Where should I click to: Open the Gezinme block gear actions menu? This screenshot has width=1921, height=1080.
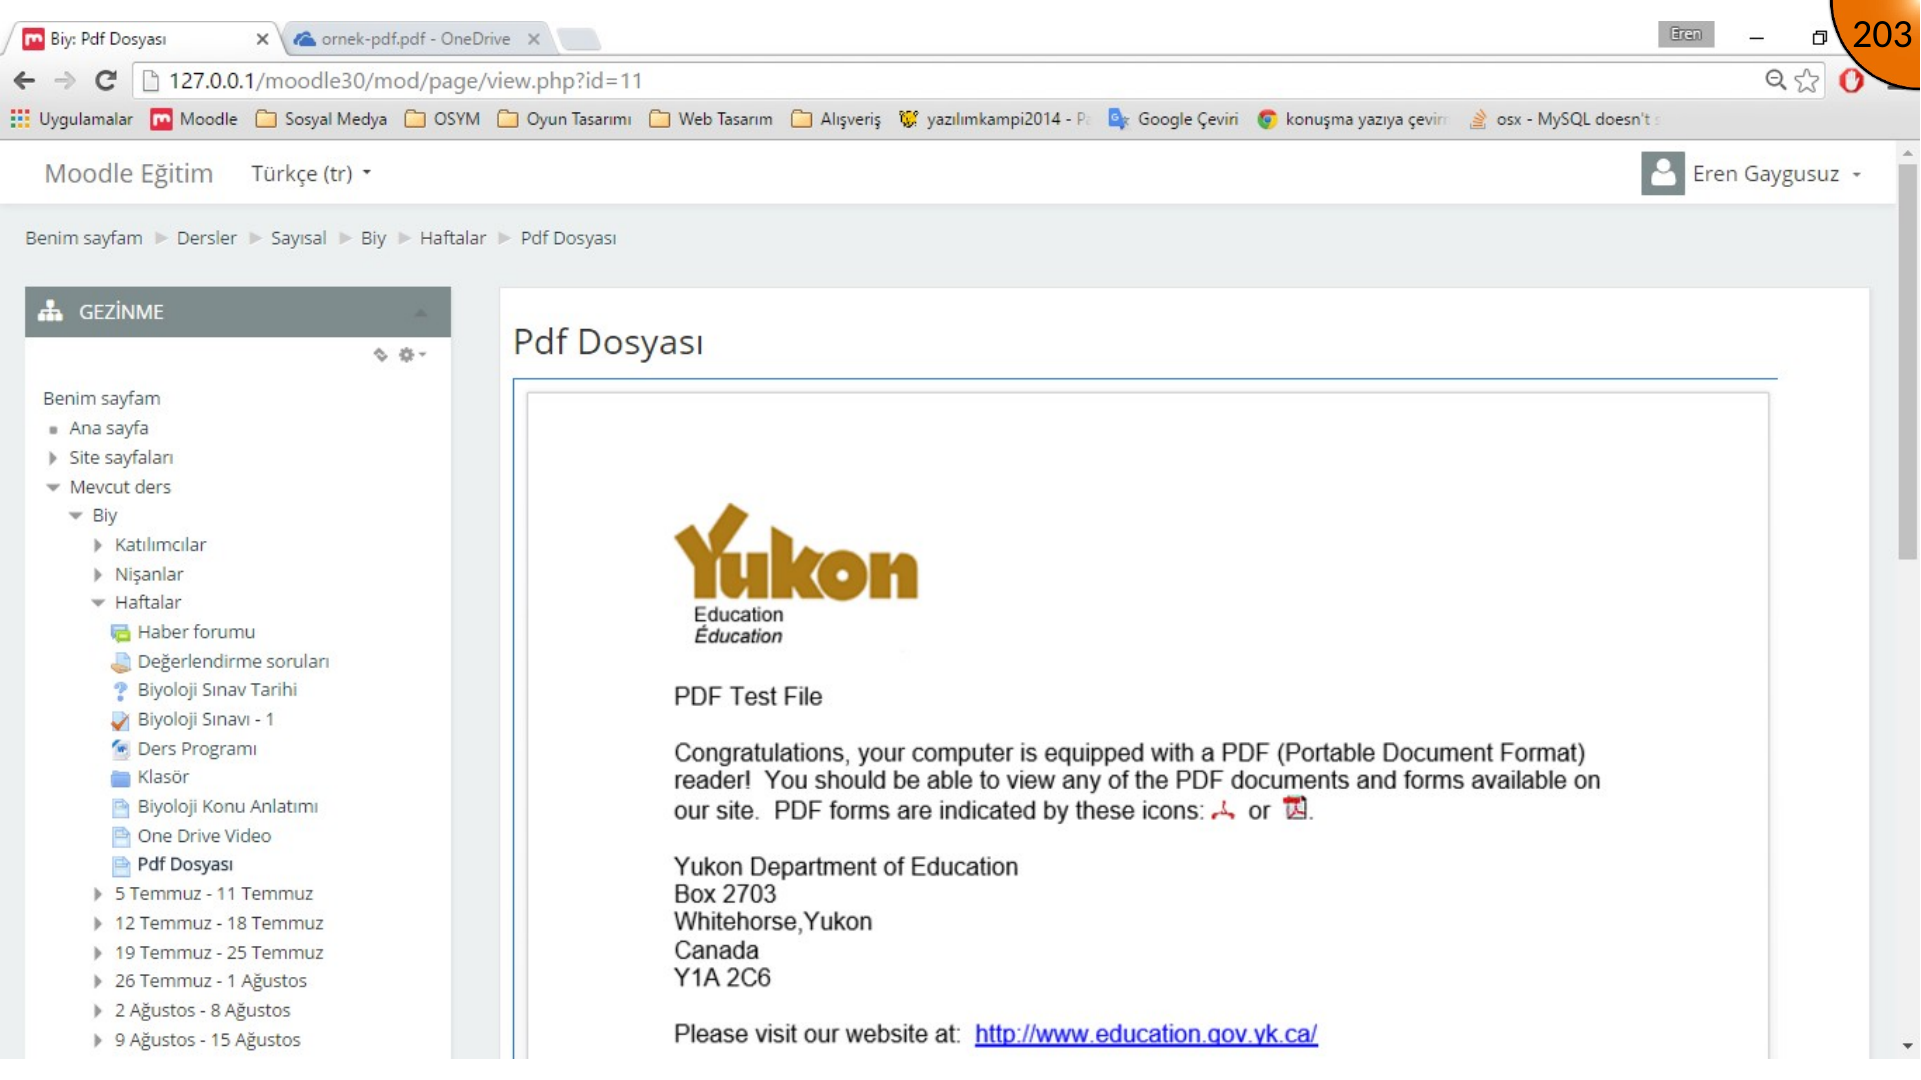[412, 355]
